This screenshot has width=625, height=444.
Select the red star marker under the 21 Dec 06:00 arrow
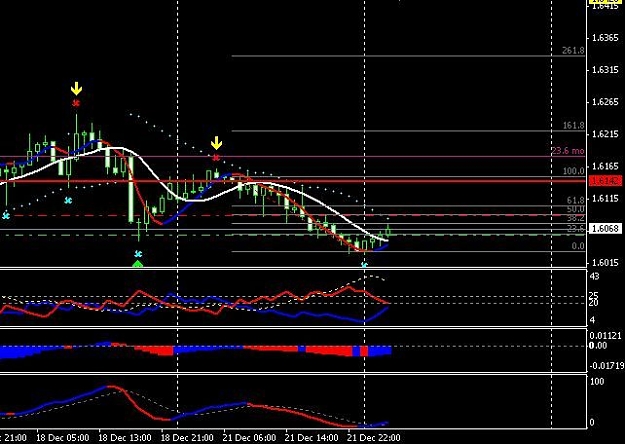pos(216,158)
